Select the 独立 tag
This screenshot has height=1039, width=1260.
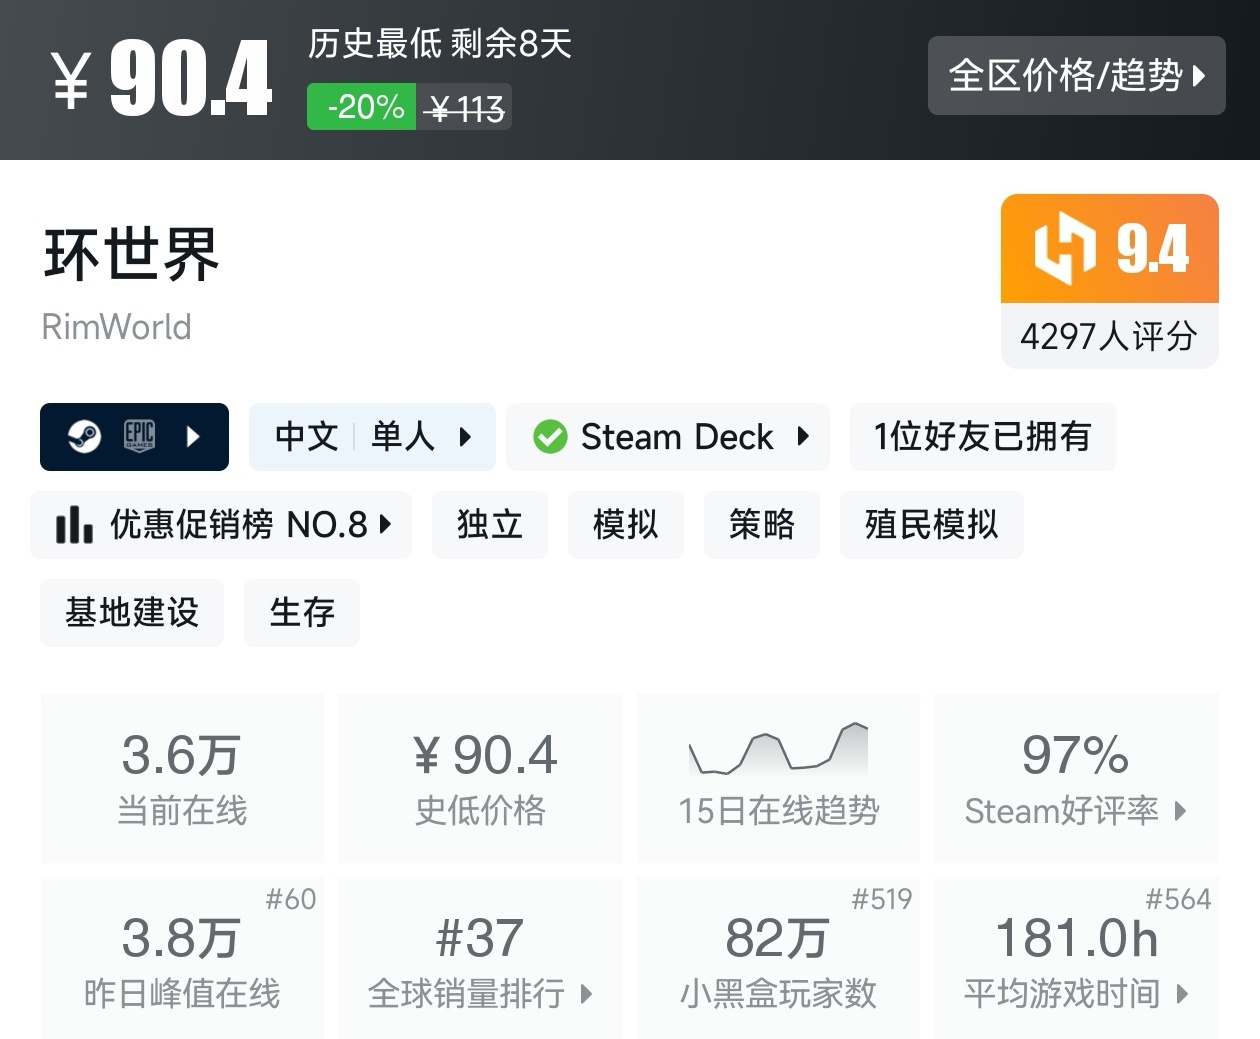489,525
